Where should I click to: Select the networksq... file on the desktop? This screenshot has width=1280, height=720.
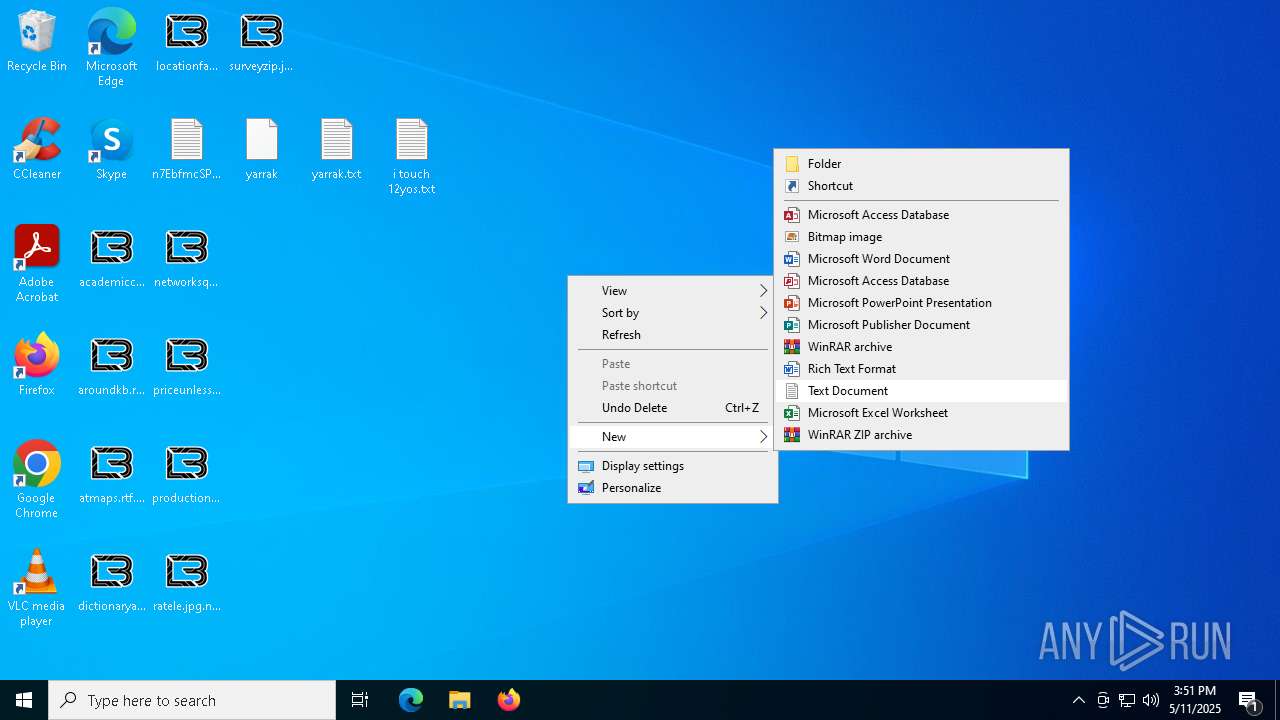pos(186,258)
